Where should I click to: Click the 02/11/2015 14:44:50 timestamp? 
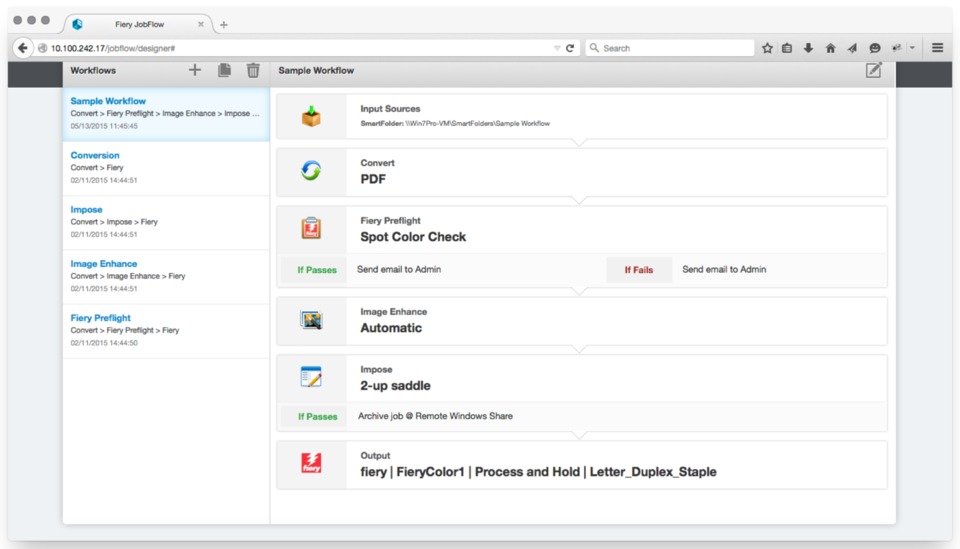click(104, 343)
